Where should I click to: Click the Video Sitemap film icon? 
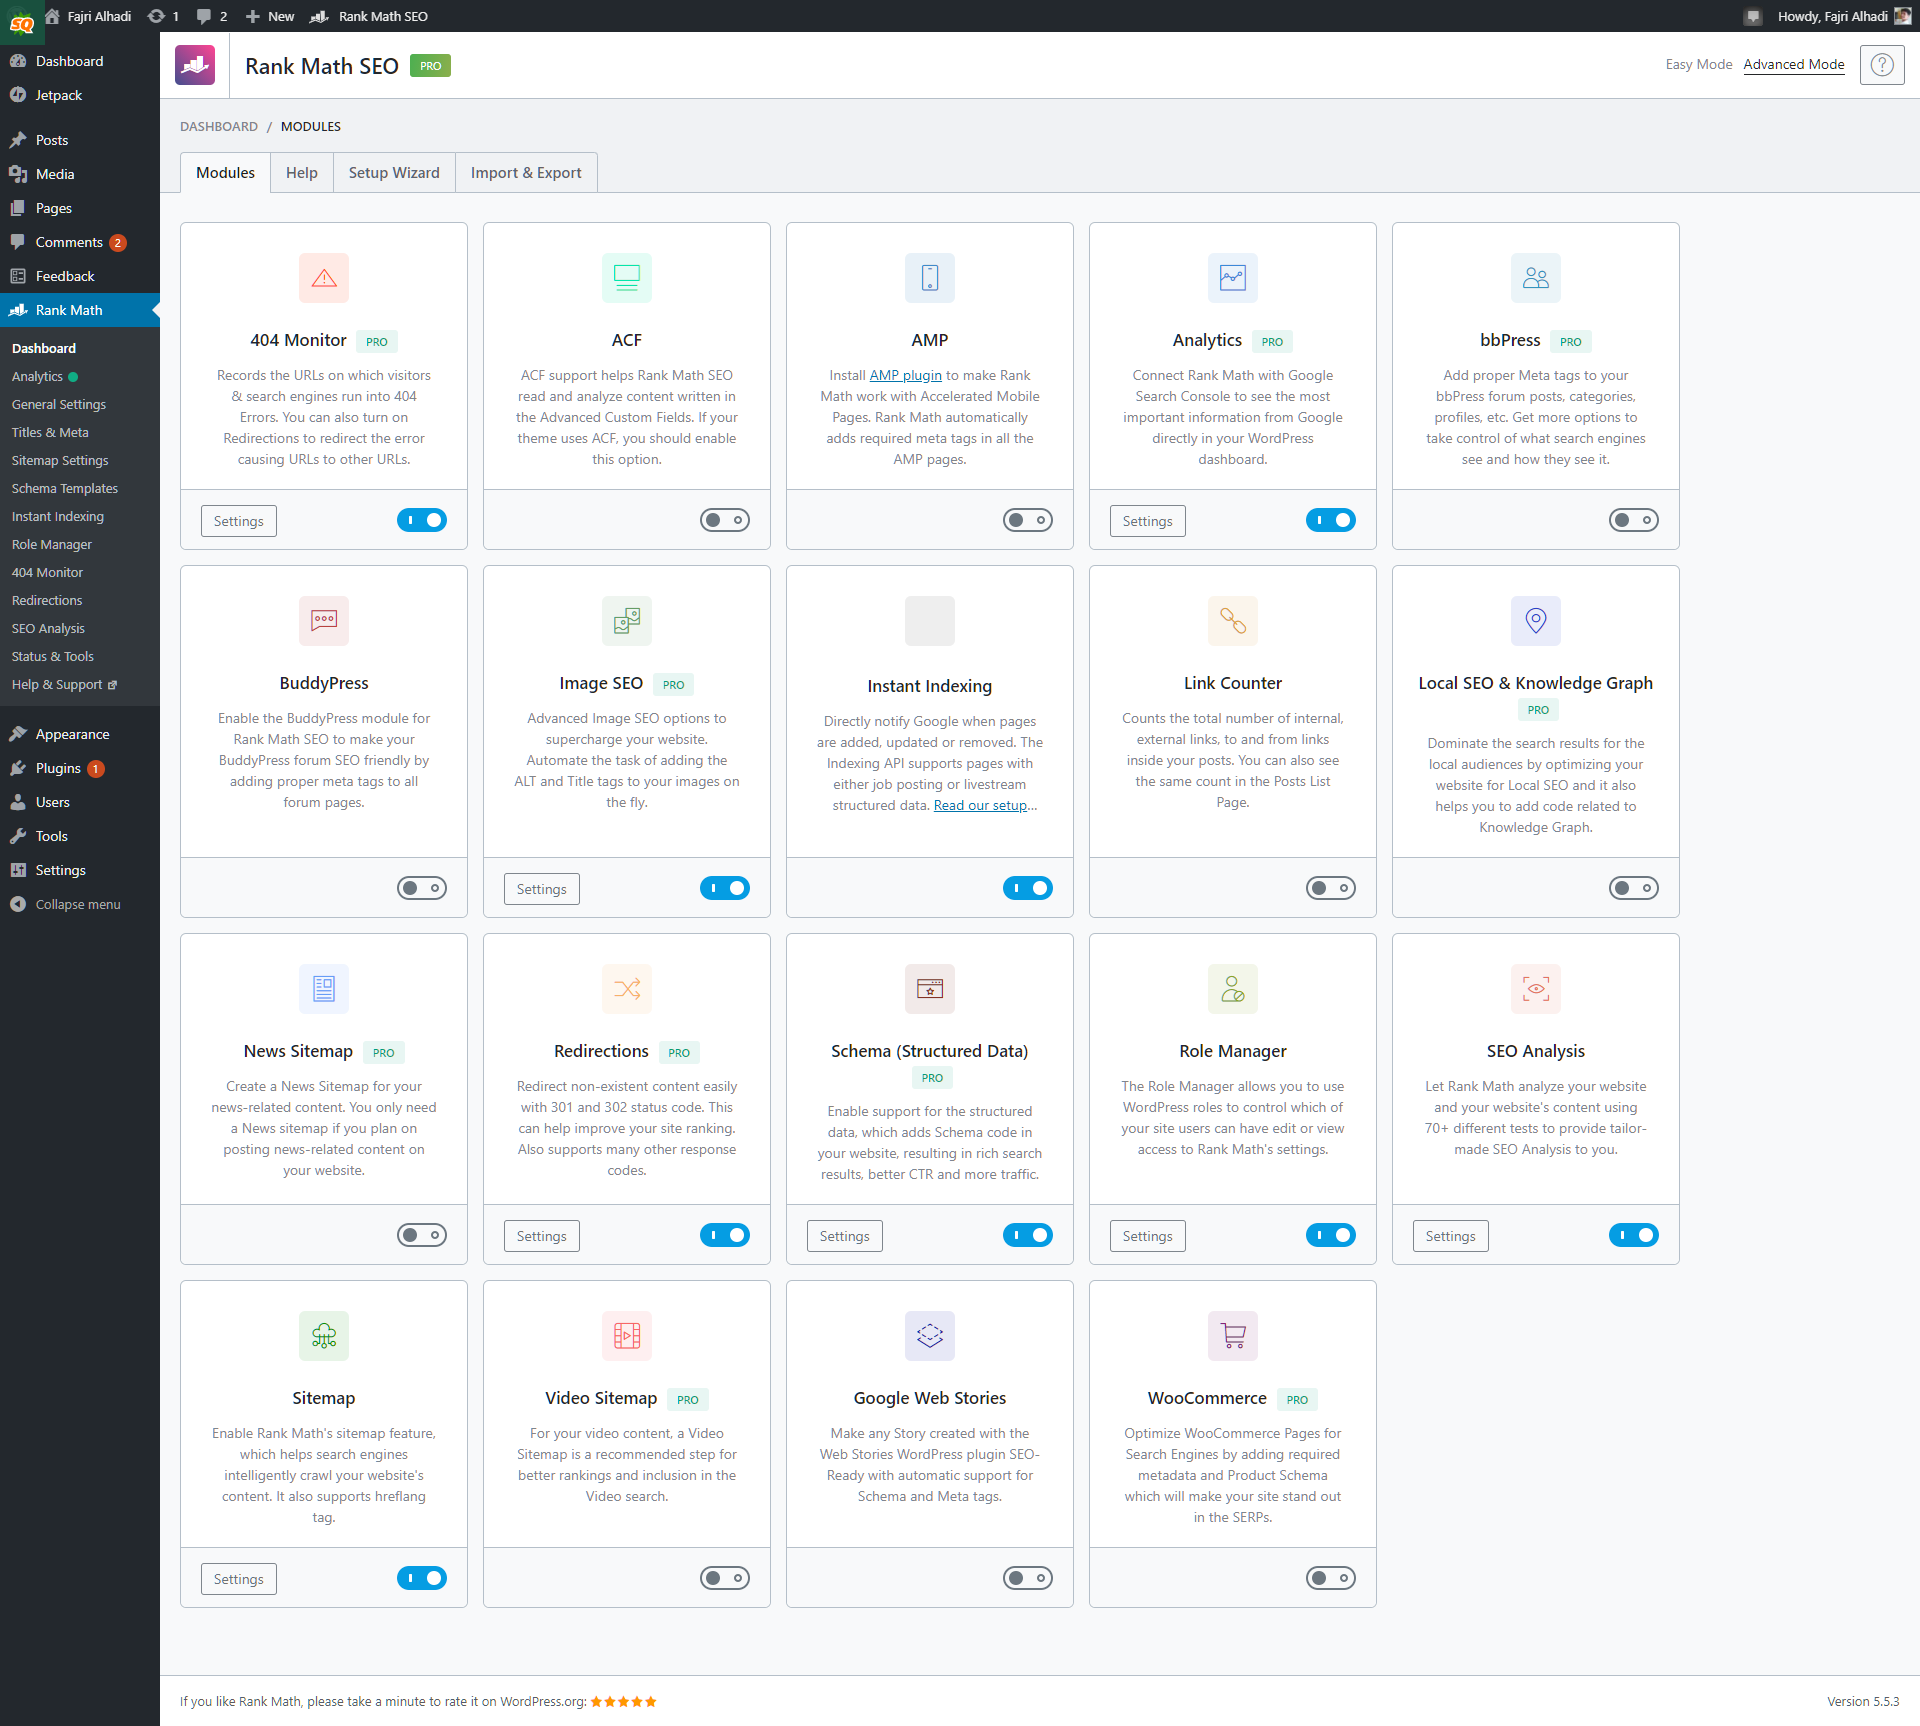coord(627,1336)
